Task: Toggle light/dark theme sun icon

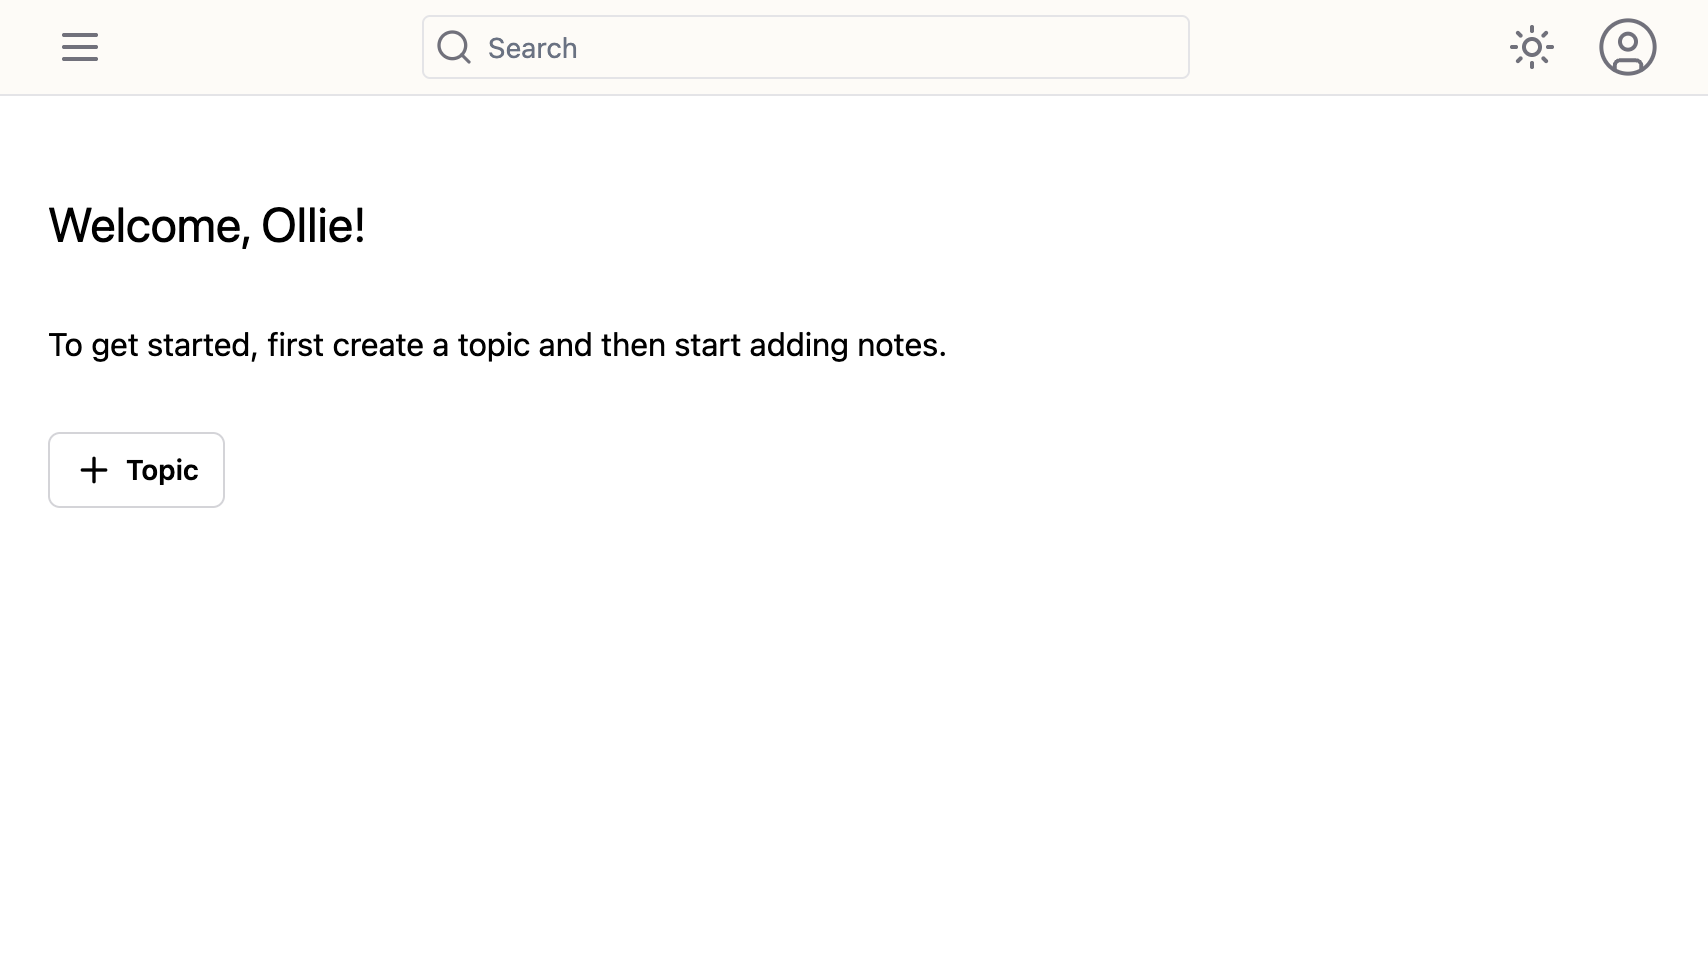Action: point(1532,47)
